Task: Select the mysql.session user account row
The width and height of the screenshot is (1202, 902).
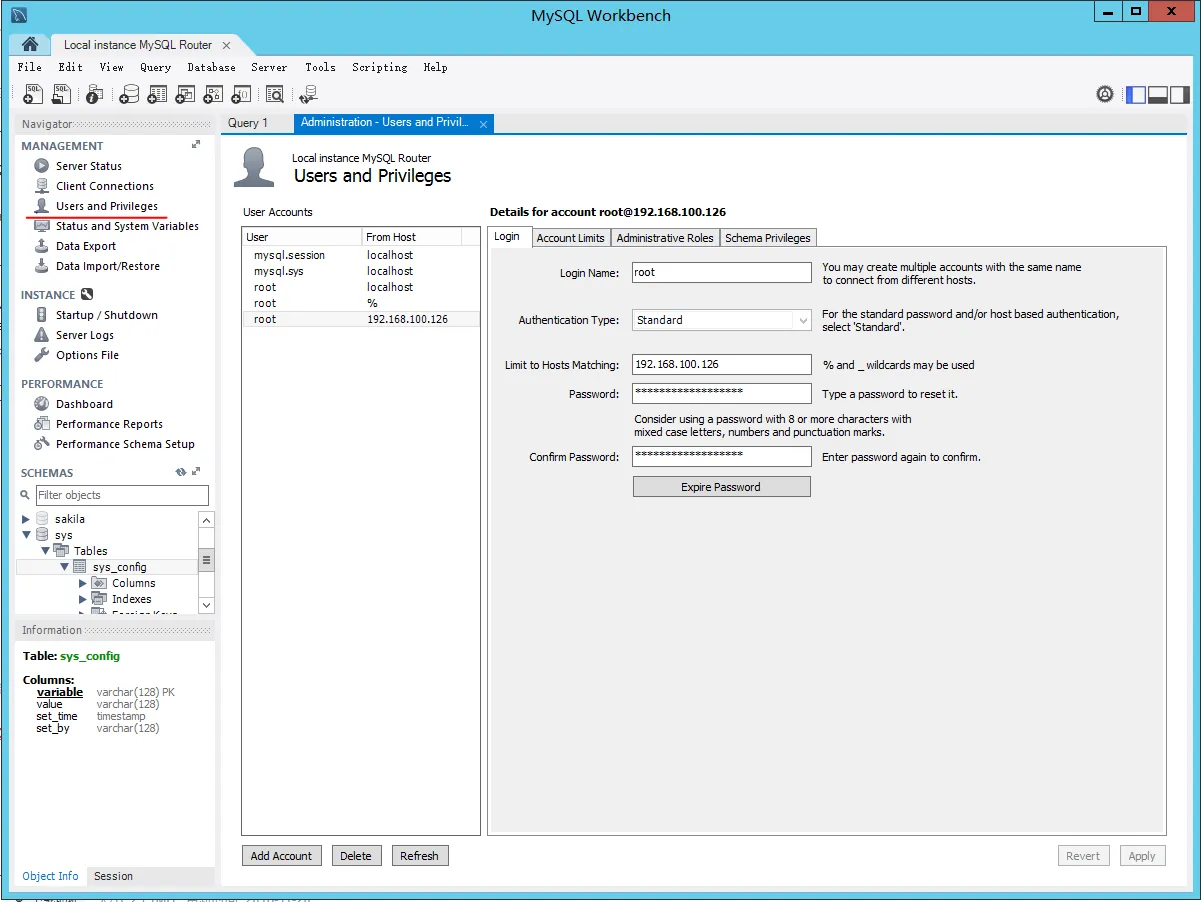Action: pos(361,255)
